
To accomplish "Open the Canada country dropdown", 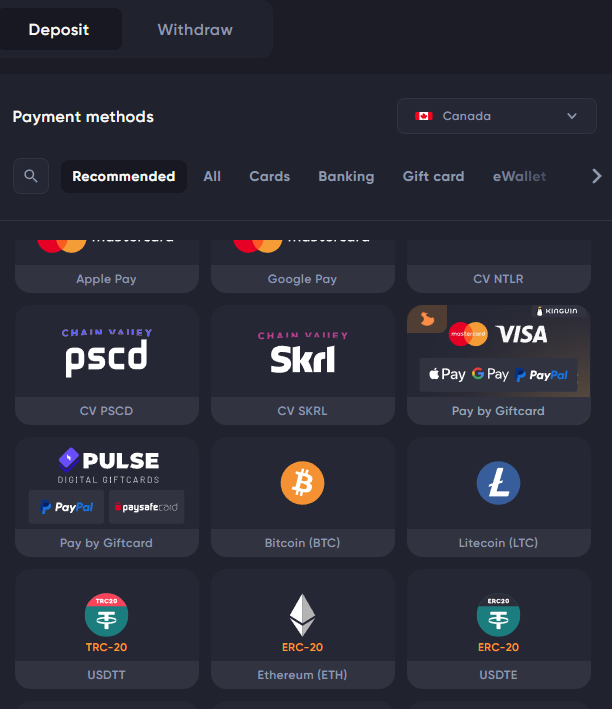I will pos(497,116).
